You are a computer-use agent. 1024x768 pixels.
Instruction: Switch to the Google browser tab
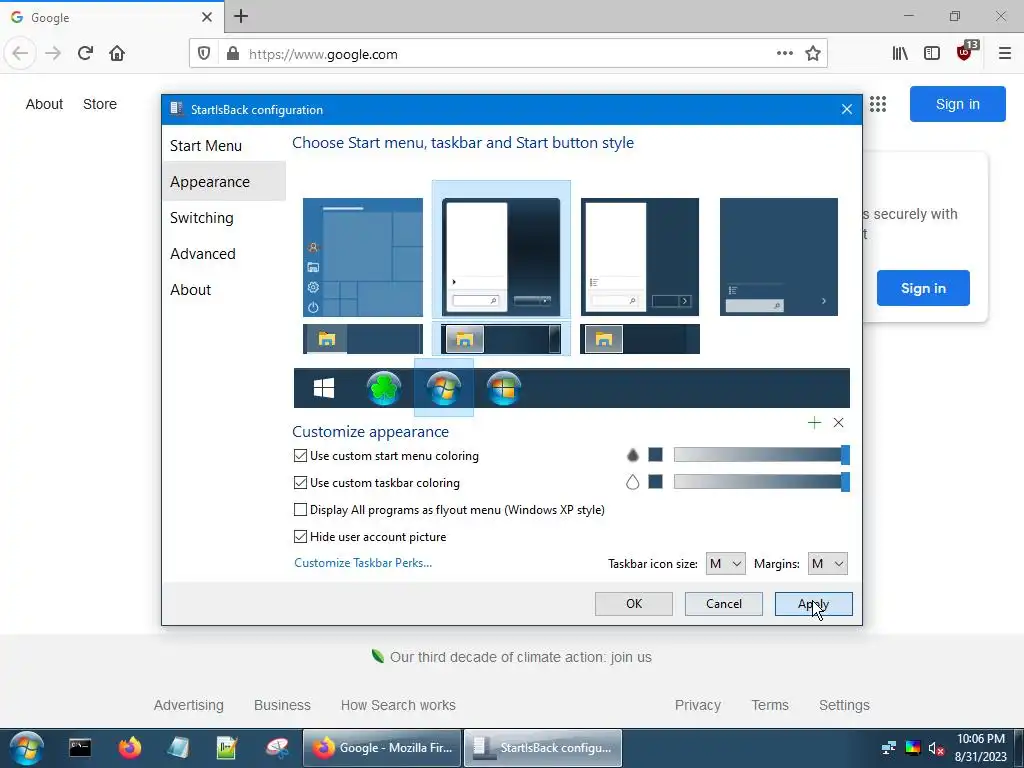pyautogui.click(x=111, y=17)
